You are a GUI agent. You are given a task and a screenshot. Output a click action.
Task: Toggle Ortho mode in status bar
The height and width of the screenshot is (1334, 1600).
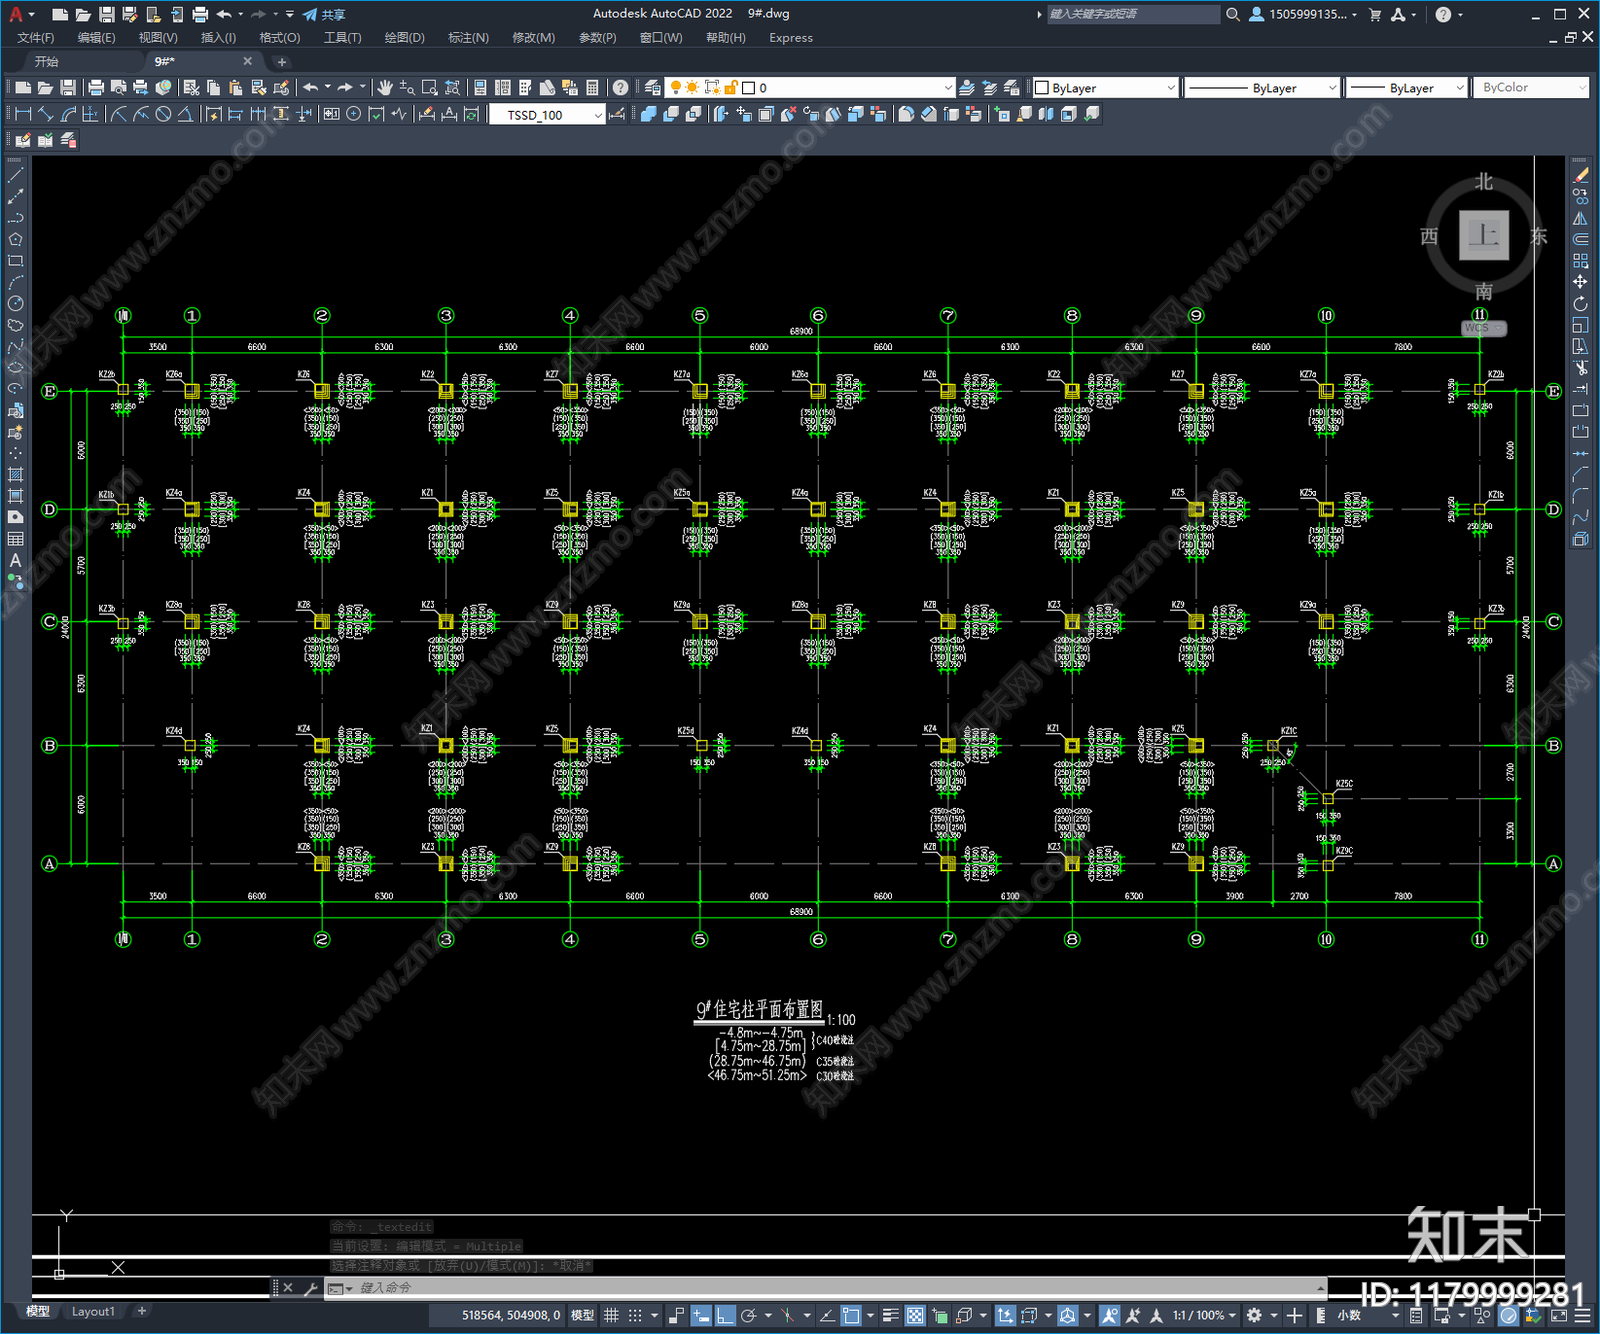(725, 1315)
